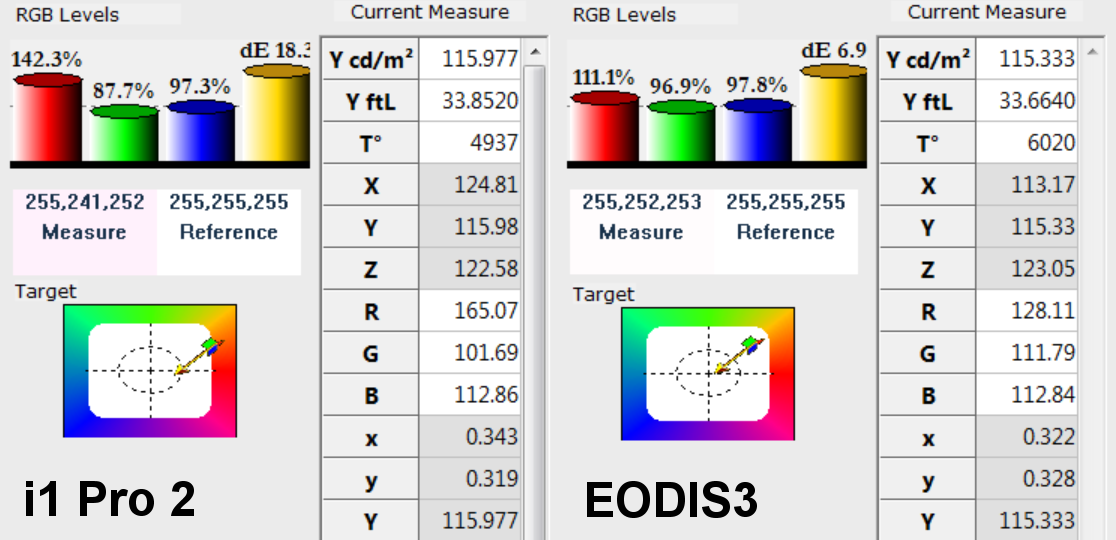The height and width of the screenshot is (540, 1116).
Task: Select the 6020 color temperature value
Action: [x=1027, y=143]
